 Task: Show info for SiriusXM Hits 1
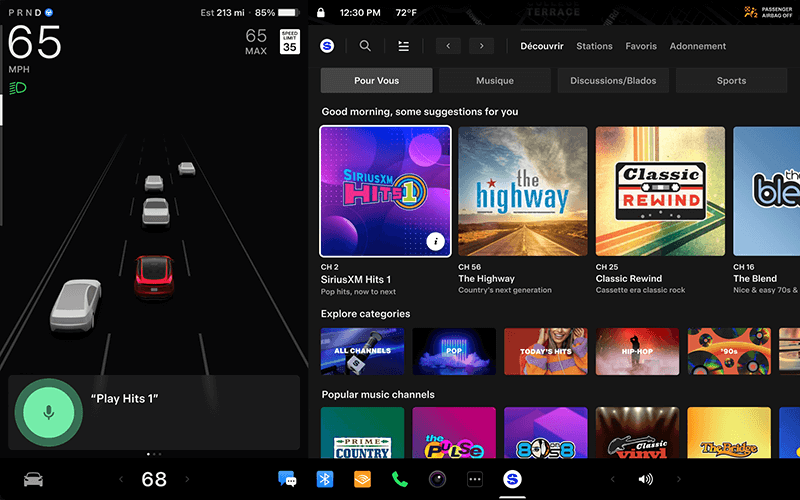(434, 240)
